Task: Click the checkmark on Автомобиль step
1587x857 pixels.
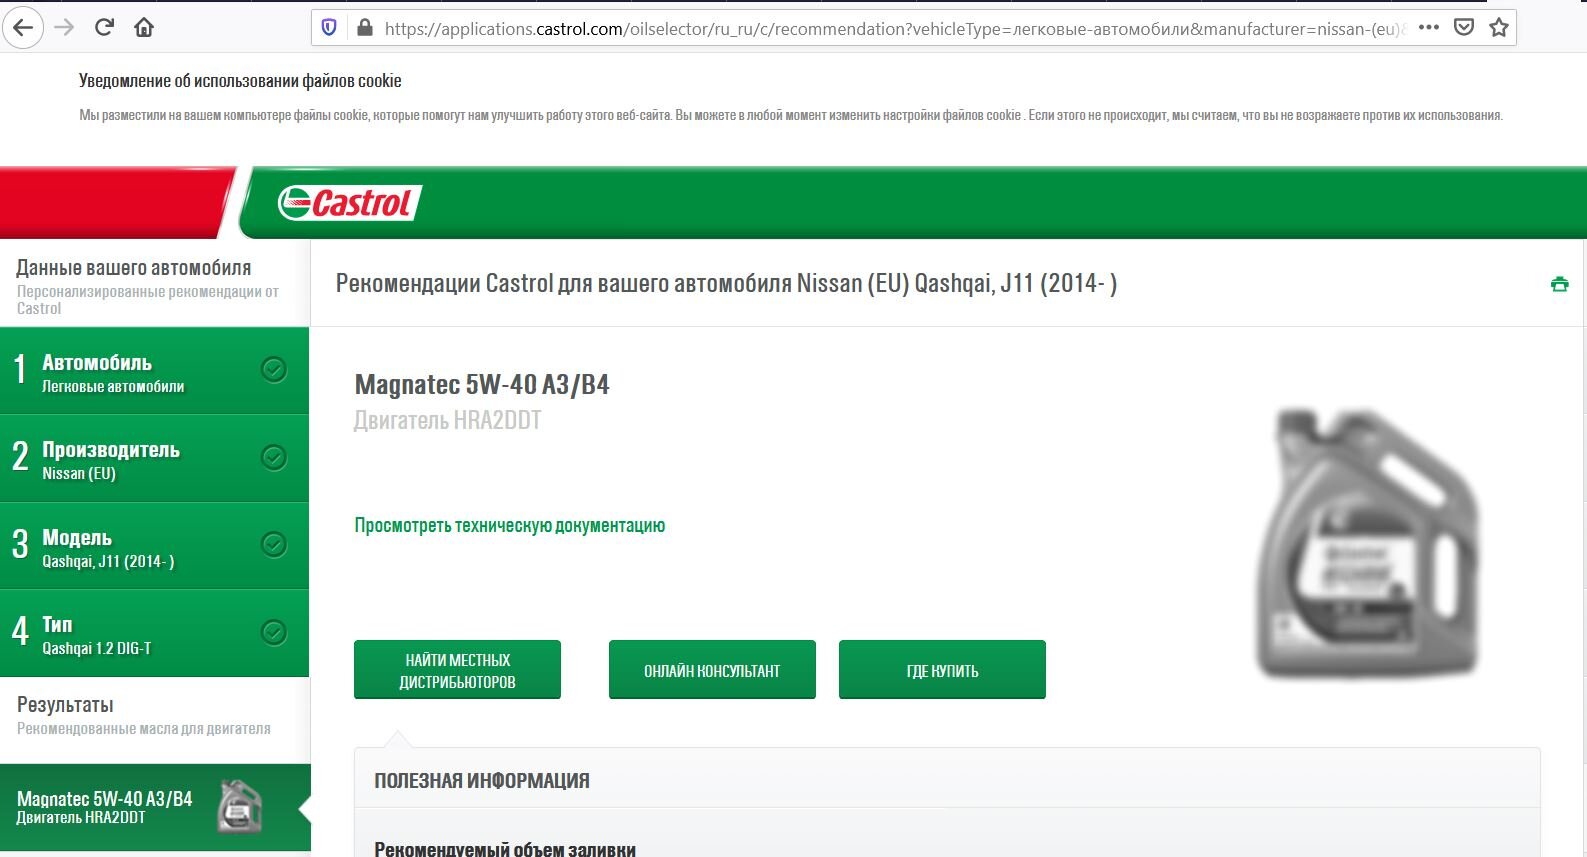Action: coord(274,369)
